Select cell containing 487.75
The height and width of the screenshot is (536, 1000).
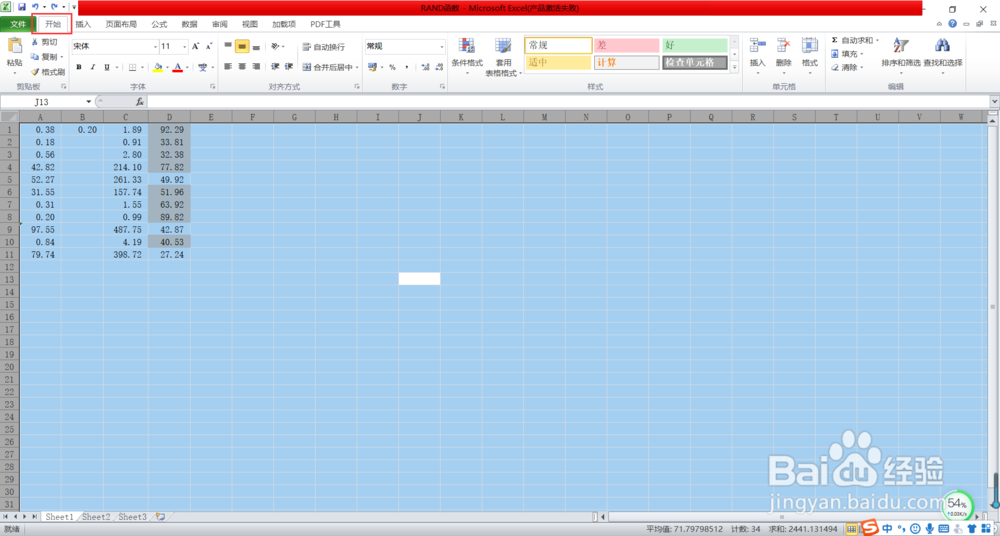click(126, 229)
